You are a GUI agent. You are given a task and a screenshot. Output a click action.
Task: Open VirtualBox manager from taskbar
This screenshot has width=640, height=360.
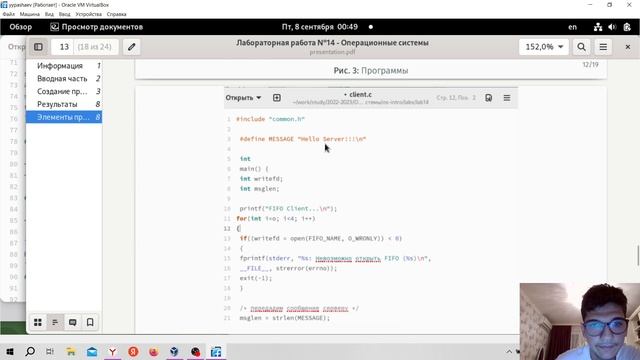click(x=174, y=351)
